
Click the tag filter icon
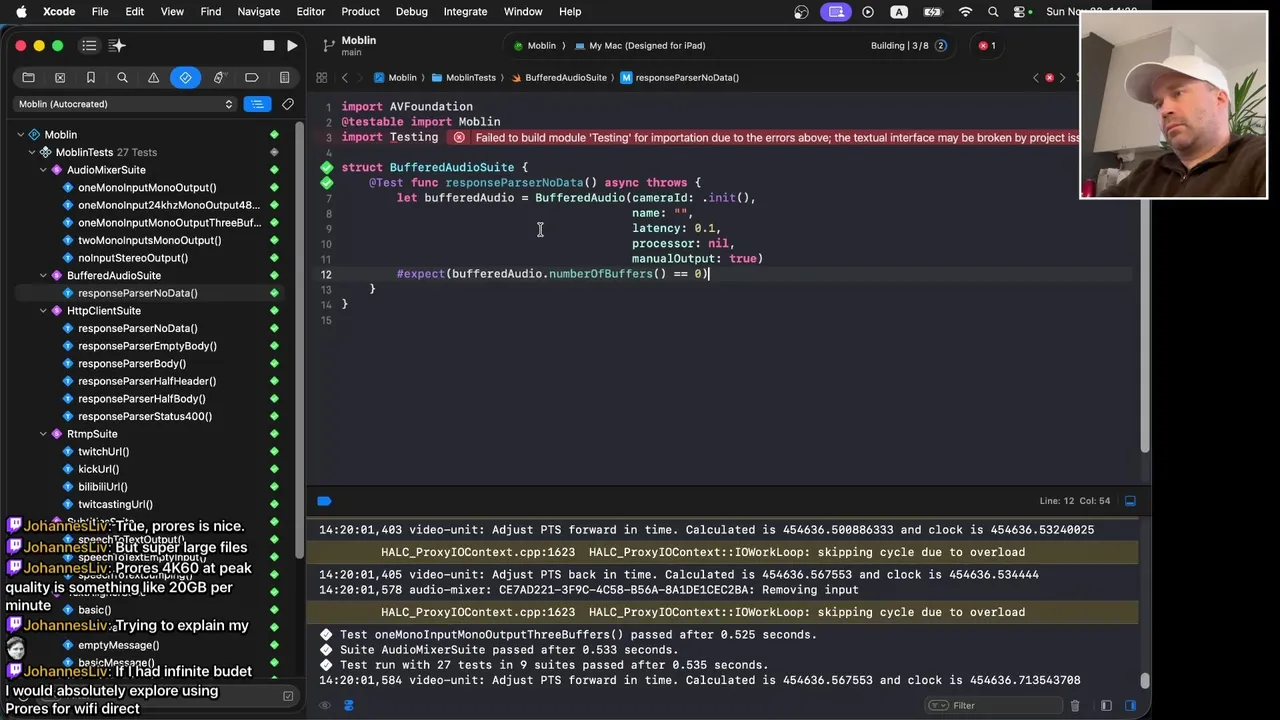(288, 104)
